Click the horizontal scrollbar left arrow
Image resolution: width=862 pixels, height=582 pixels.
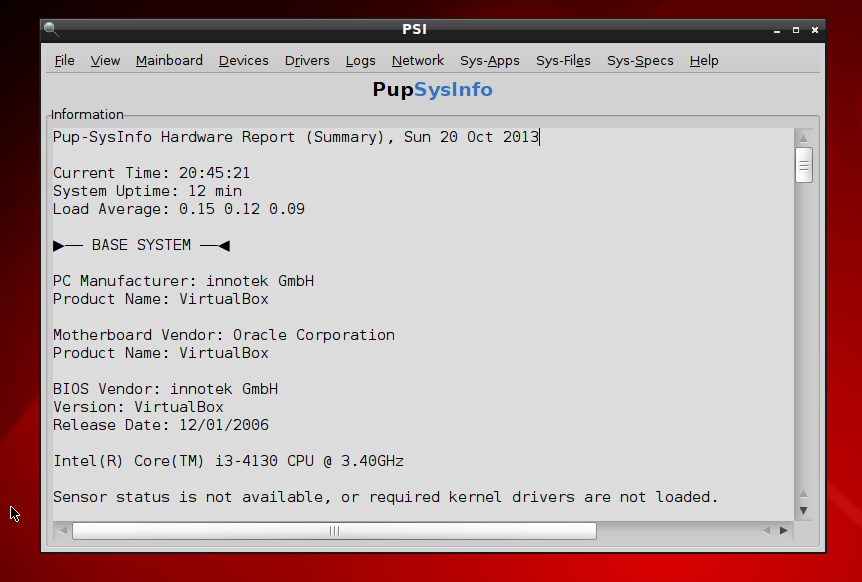(63, 530)
